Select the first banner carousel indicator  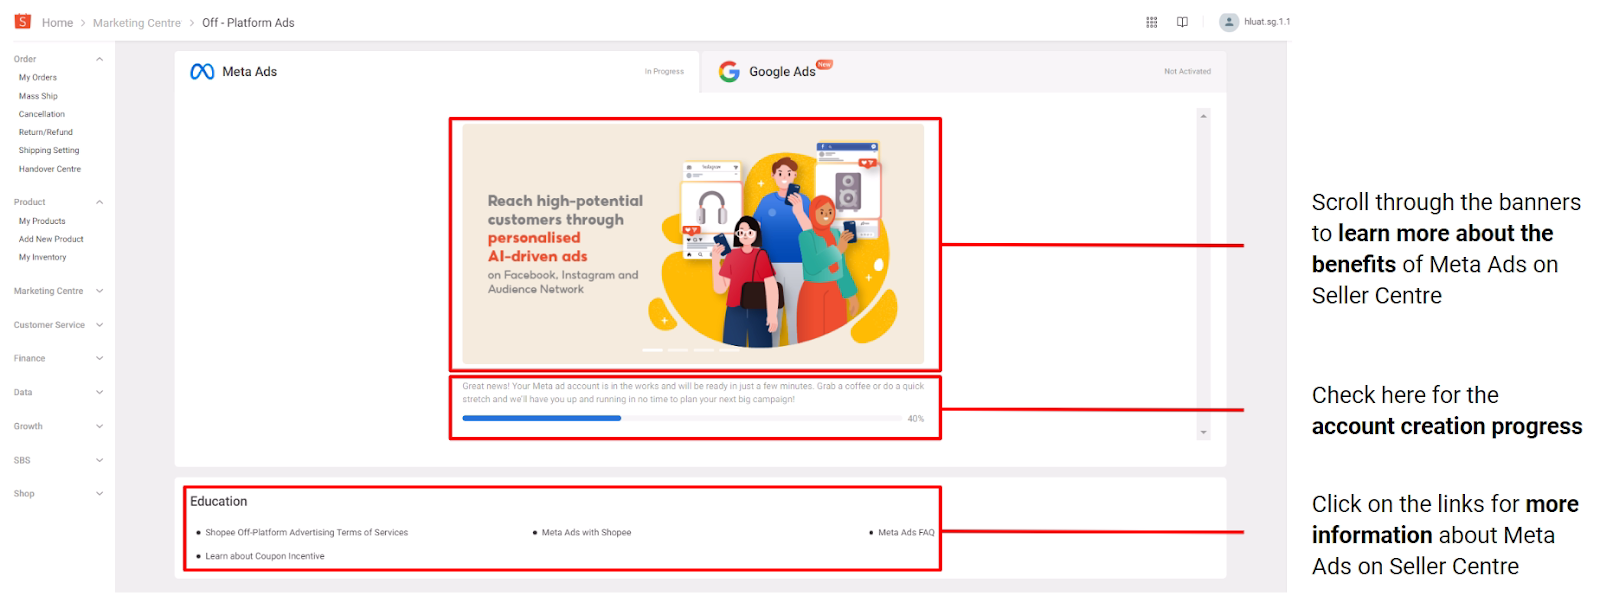pos(653,350)
